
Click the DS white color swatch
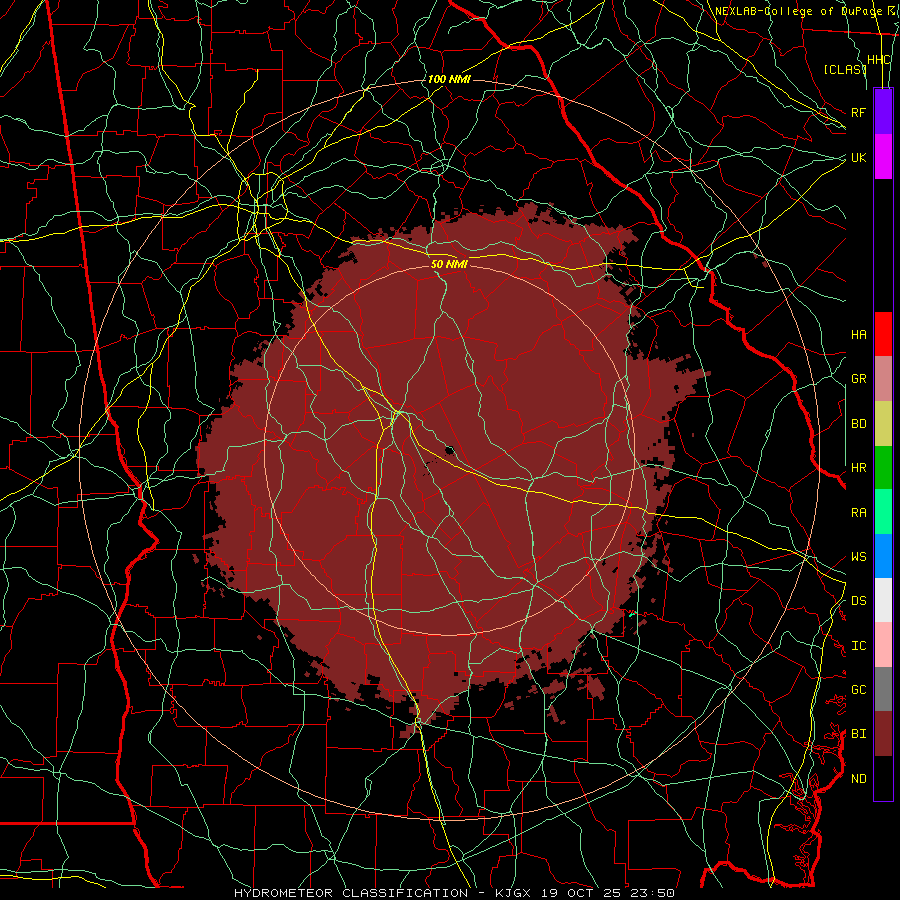883,600
